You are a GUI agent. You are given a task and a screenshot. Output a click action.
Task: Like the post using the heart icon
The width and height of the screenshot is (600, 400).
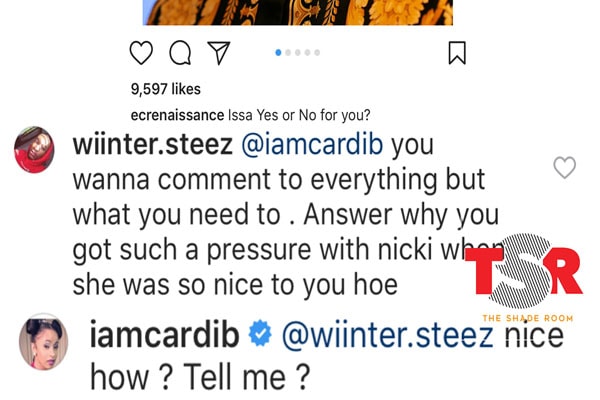pyautogui.click(x=143, y=52)
